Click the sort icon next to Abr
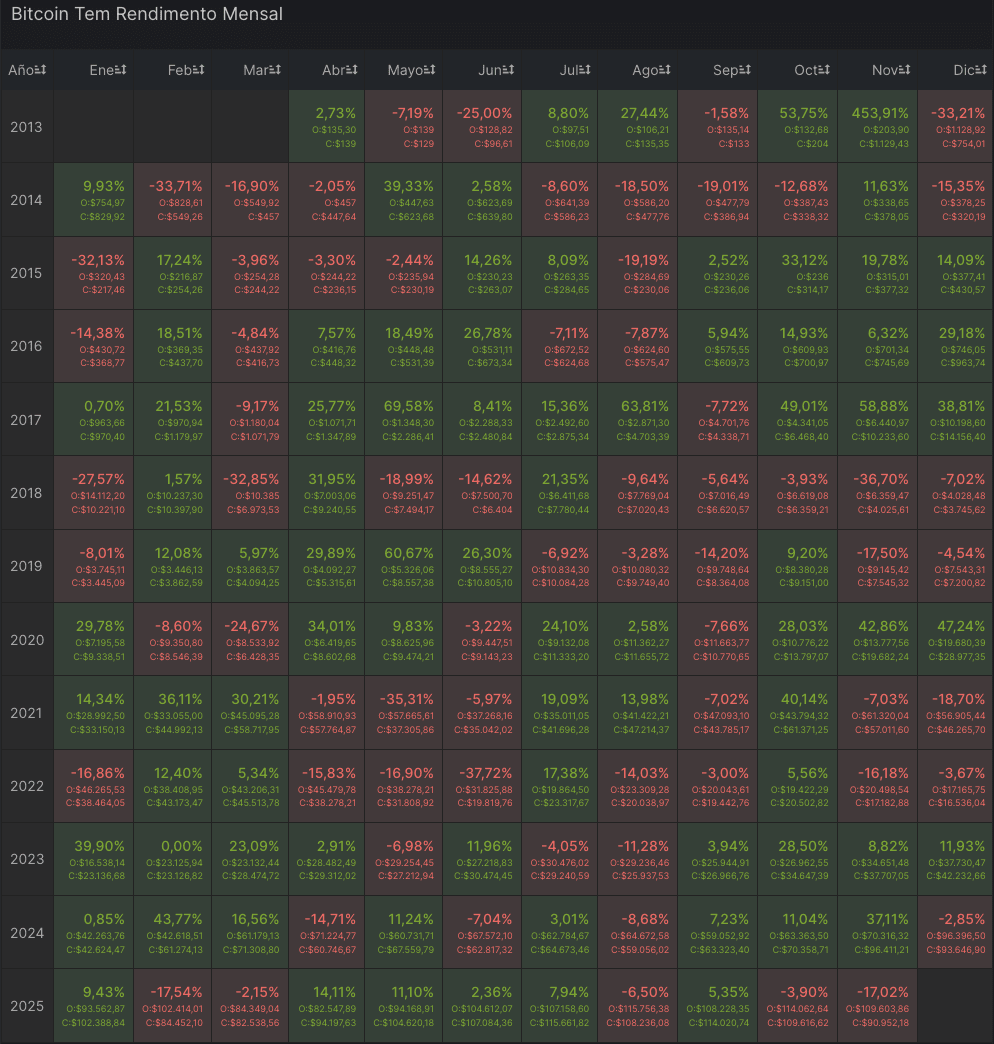The image size is (994, 1044). coord(352,70)
